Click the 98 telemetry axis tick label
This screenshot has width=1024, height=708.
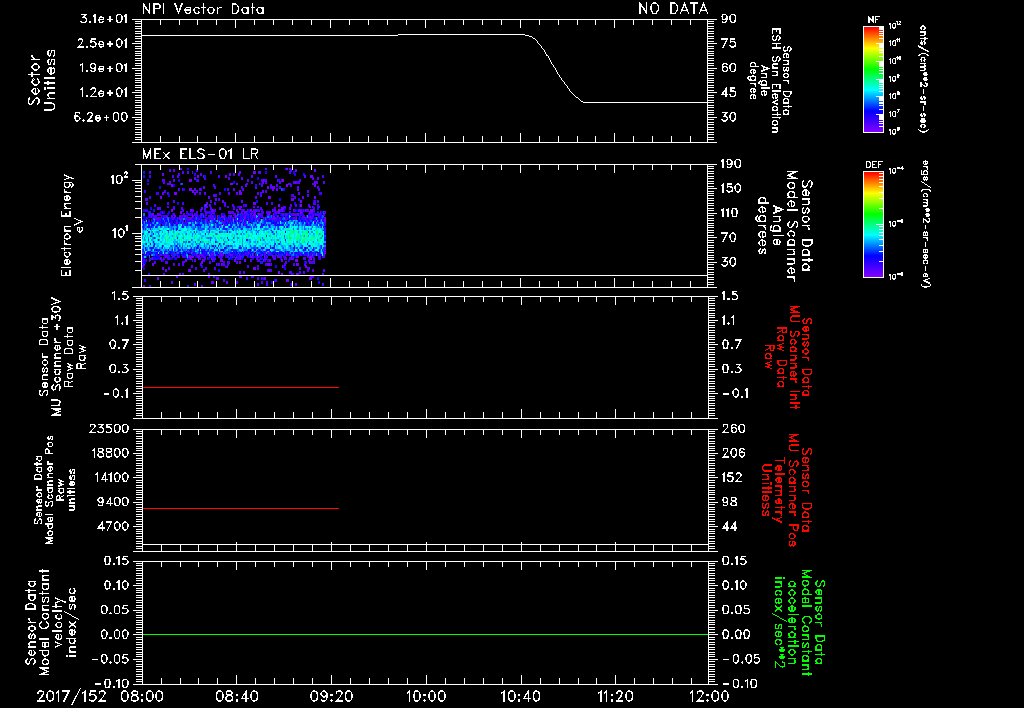729,502
